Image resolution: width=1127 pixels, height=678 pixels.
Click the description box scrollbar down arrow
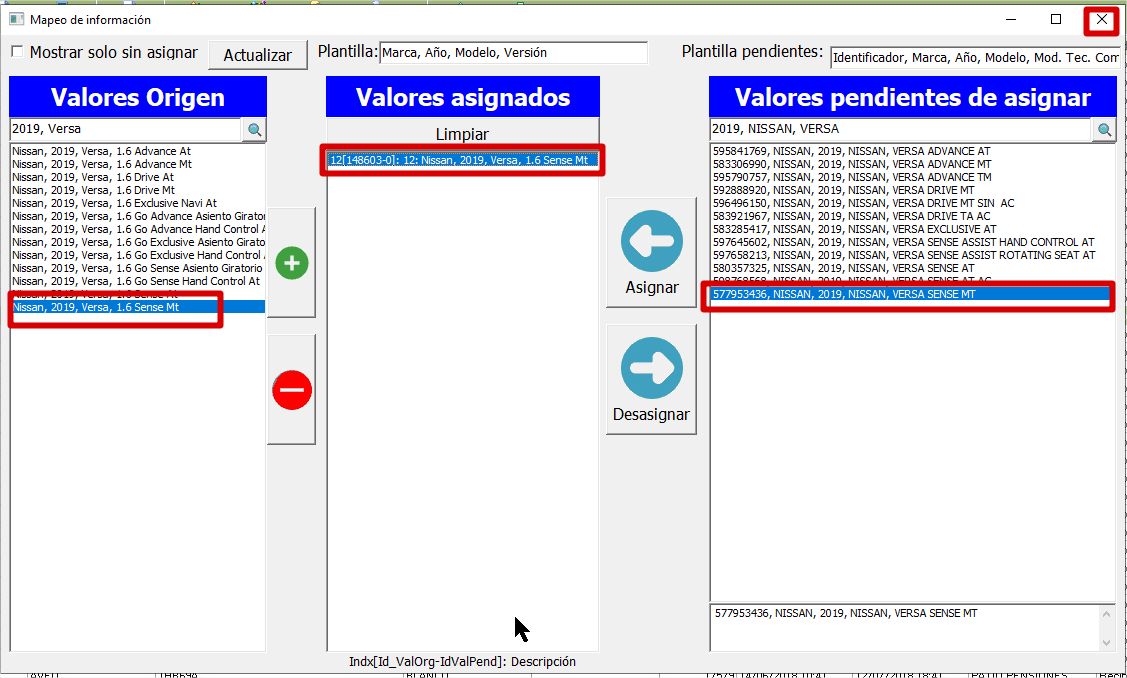(x=1106, y=642)
